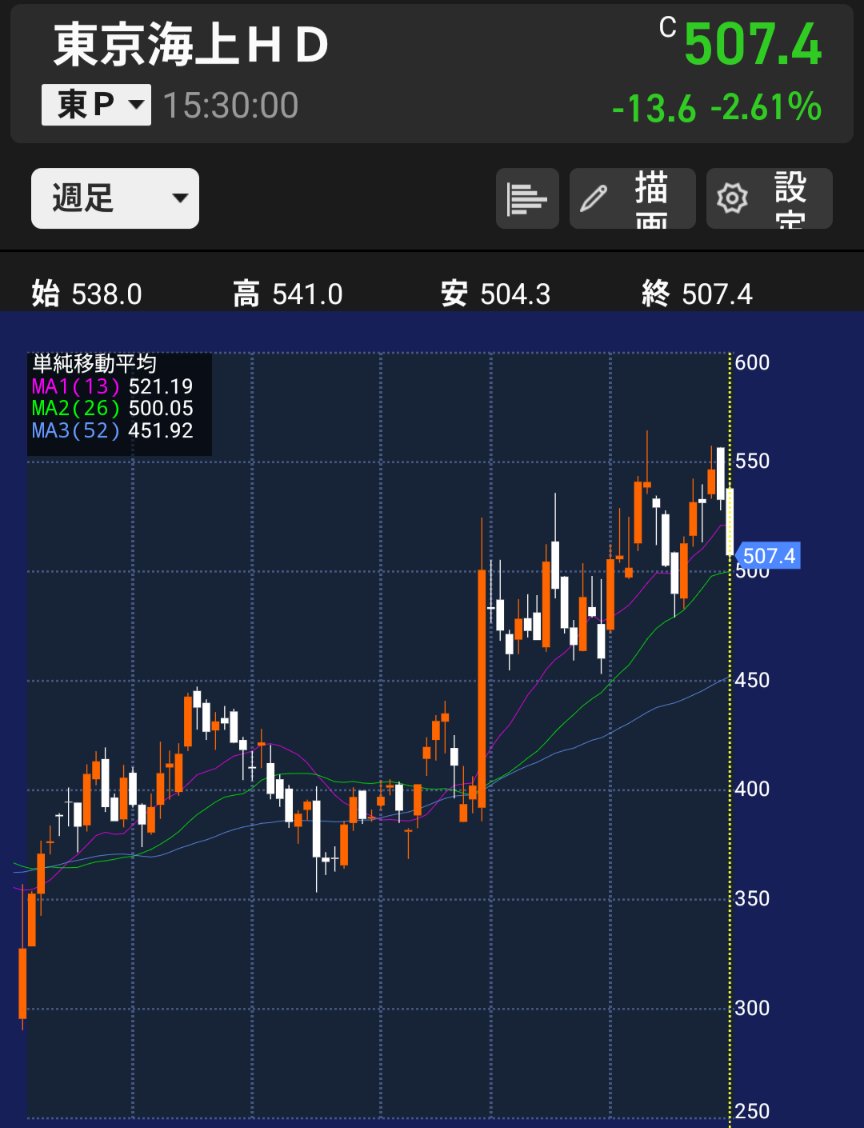
Task: Click the volume-by-price histogram icon
Action: click(527, 199)
